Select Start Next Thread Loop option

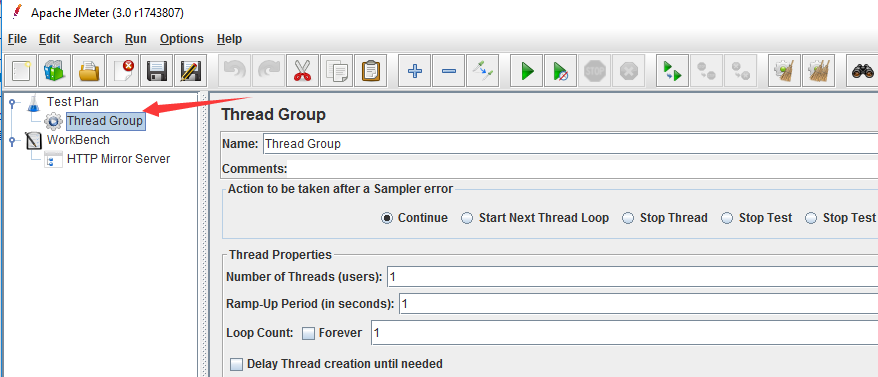pos(467,218)
